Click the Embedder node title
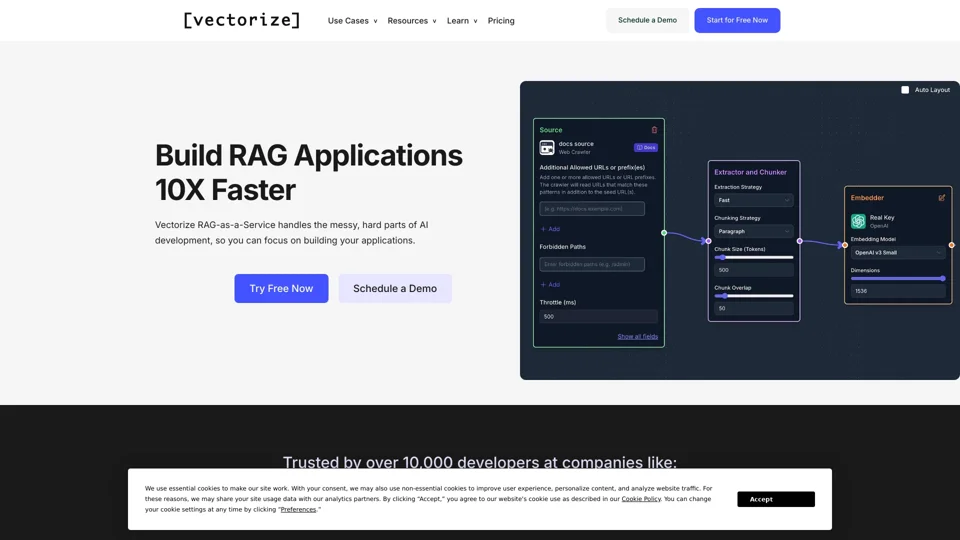 point(867,198)
